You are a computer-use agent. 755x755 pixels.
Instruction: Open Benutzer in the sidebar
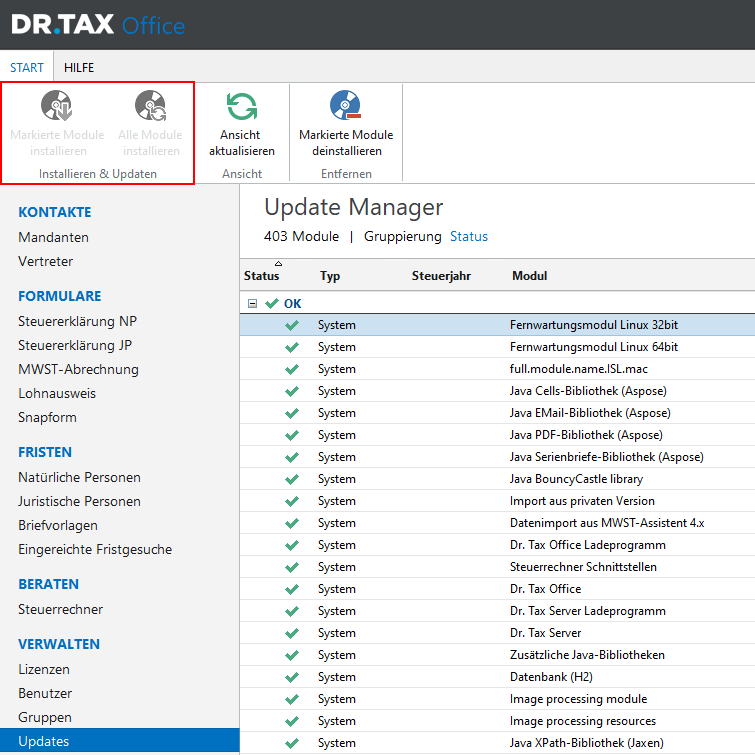(x=45, y=693)
